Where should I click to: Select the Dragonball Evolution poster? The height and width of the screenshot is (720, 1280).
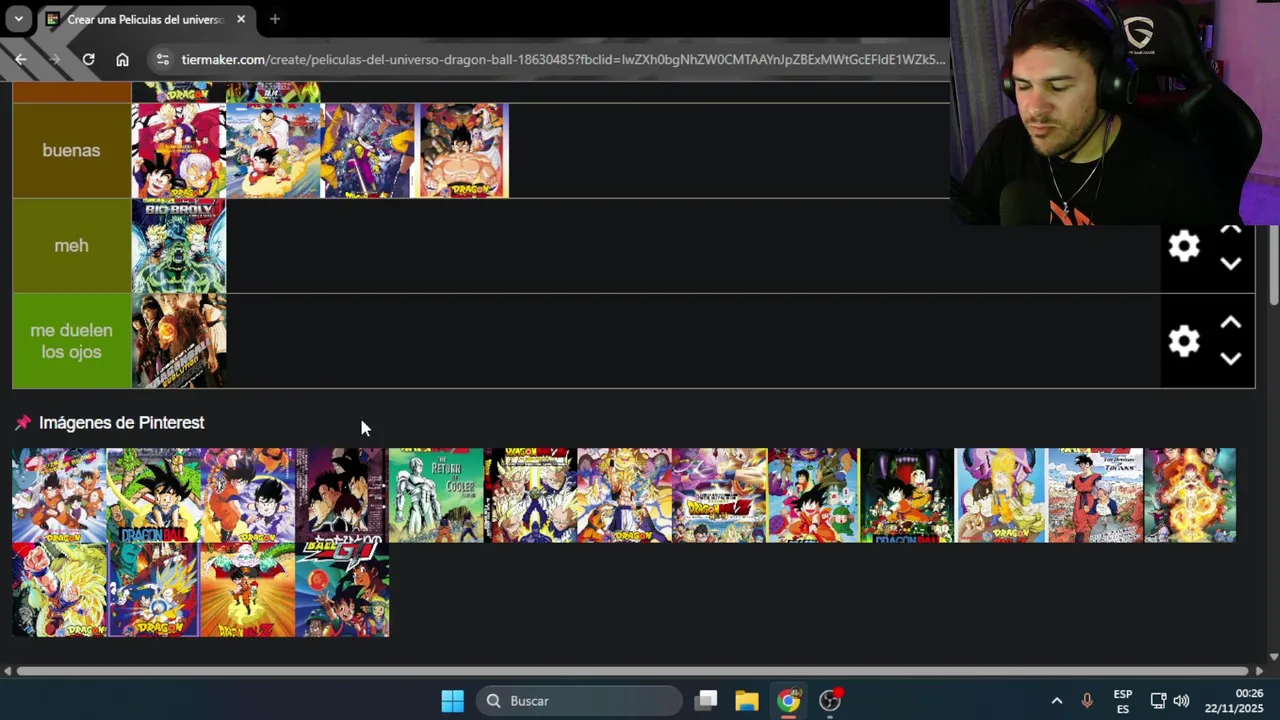tap(179, 341)
